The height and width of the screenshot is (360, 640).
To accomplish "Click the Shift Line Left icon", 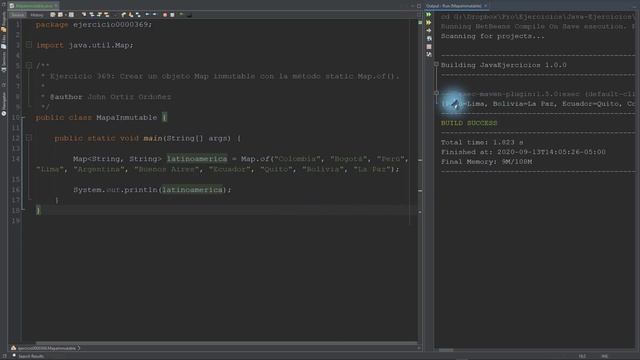I will (x=147, y=15).
